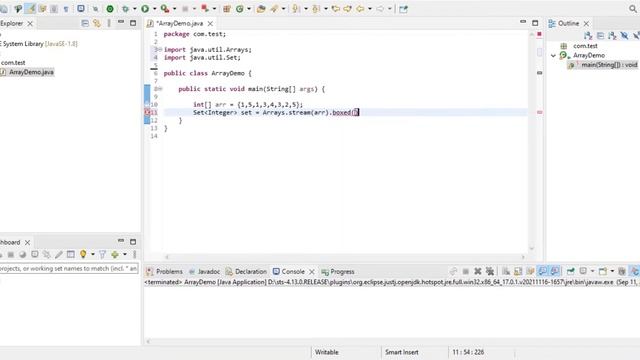Click the Last Edit Location arrow icon
The height and width of the screenshot is (360, 640).
[336, 9]
